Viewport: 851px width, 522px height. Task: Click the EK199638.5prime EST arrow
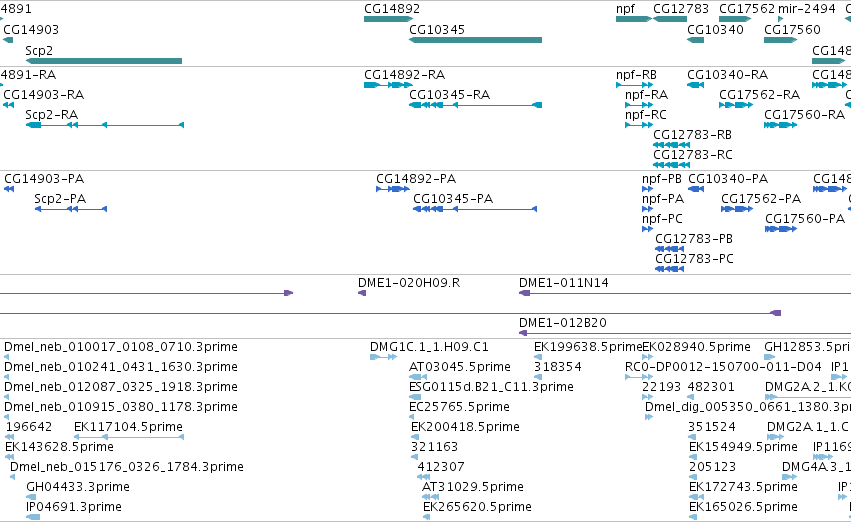(x=538, y=357)
